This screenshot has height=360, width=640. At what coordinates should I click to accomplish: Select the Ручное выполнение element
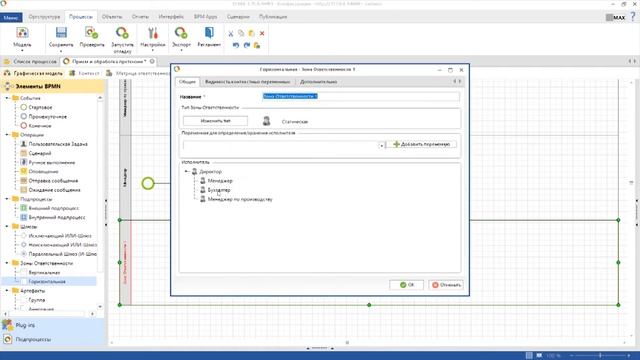[51, 162]
